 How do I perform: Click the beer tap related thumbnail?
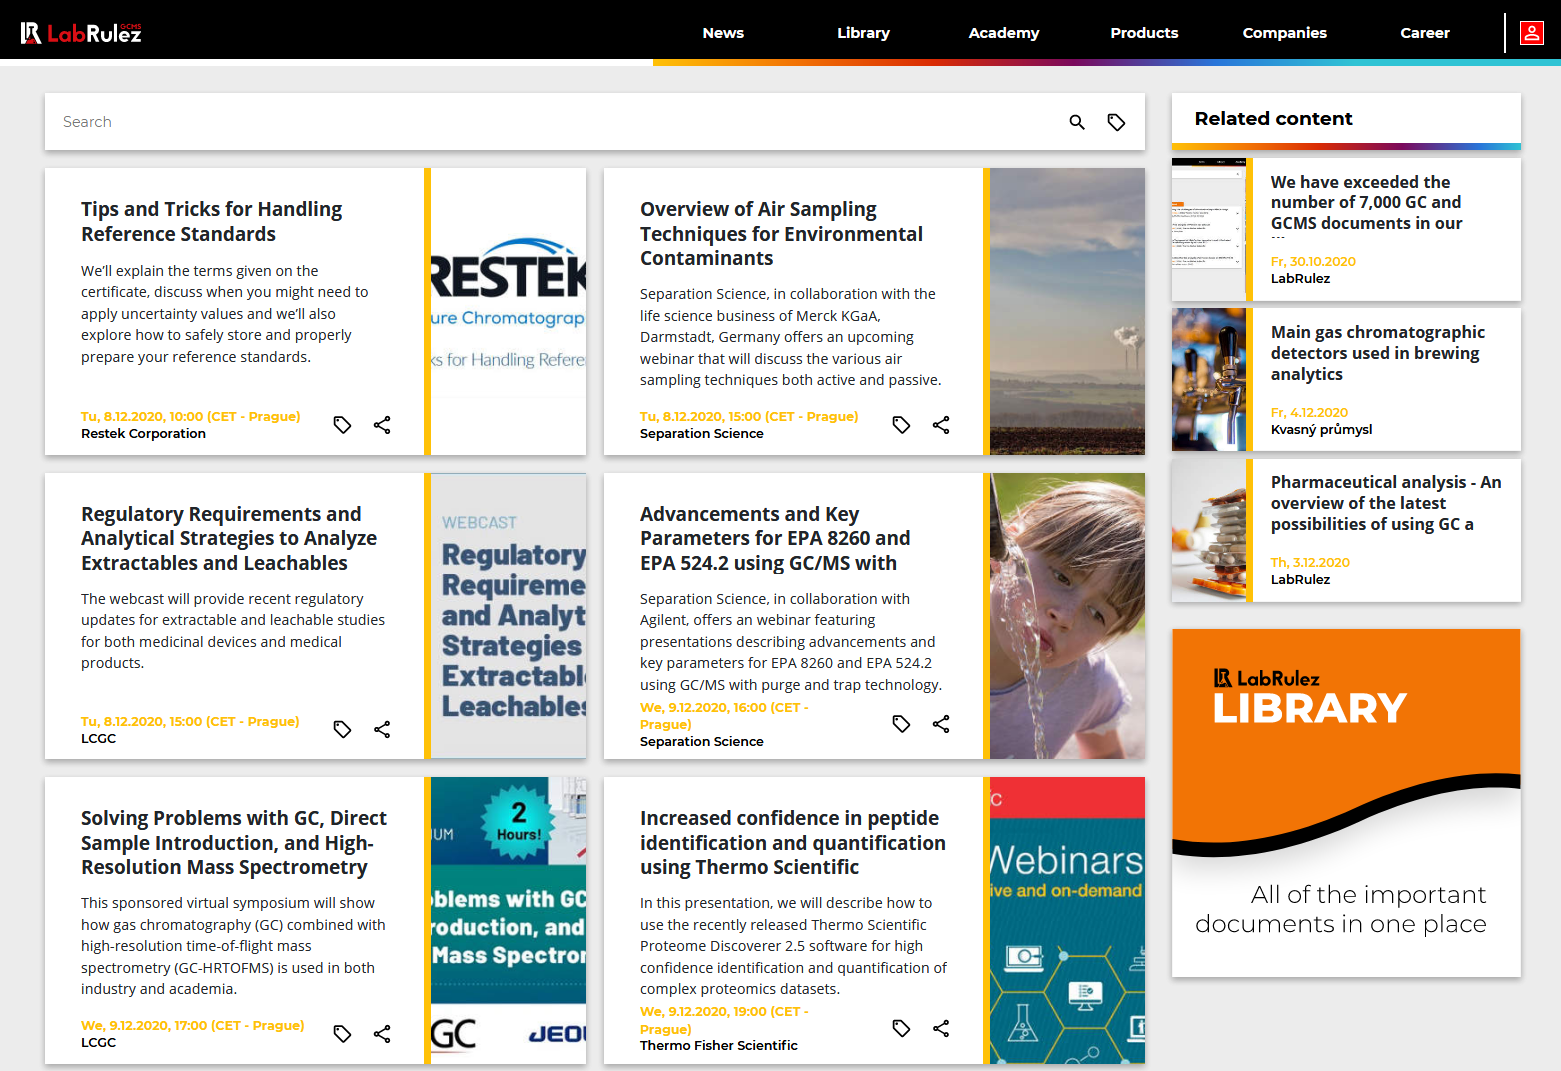click(x=1208, y=379)
